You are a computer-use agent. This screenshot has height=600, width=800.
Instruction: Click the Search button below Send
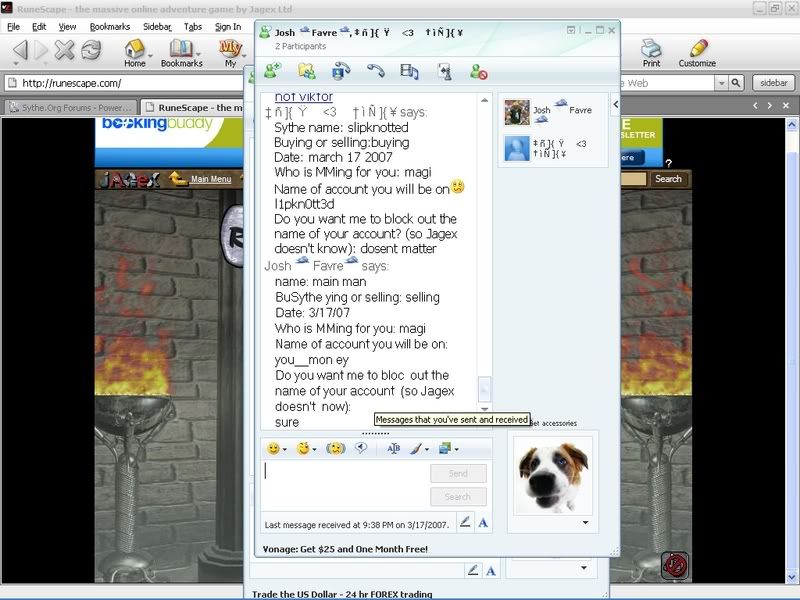[458, 496]
